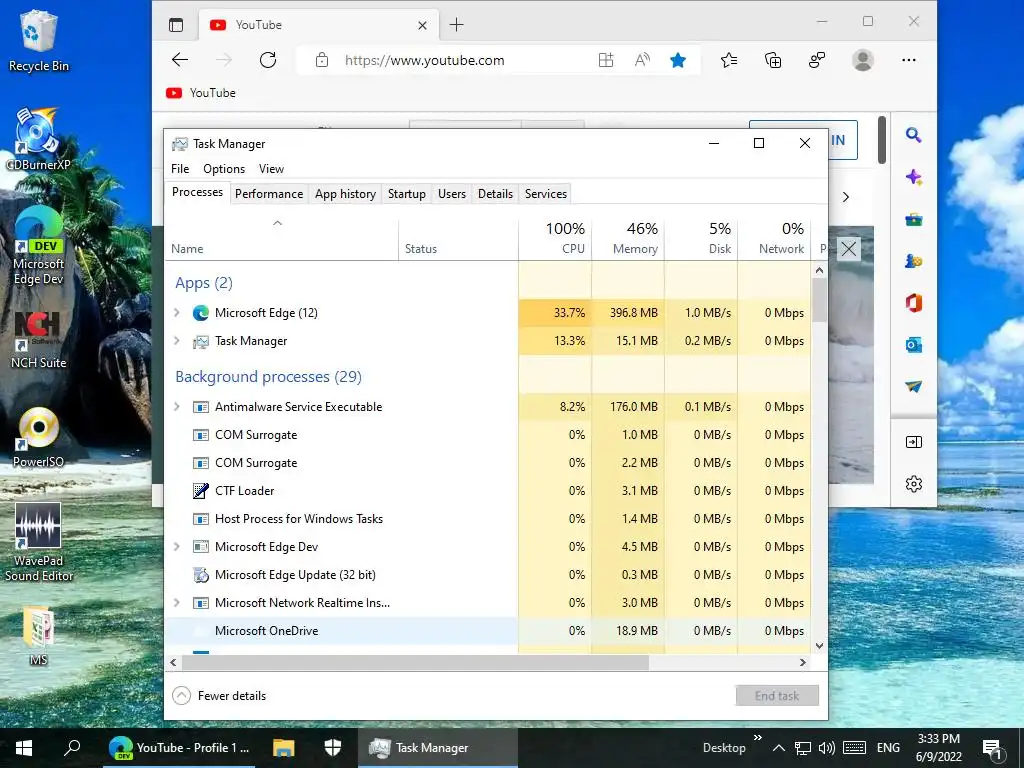The image size is (1024, 768).
Task: Switch to the Services tab
Action: pos(546,194)
